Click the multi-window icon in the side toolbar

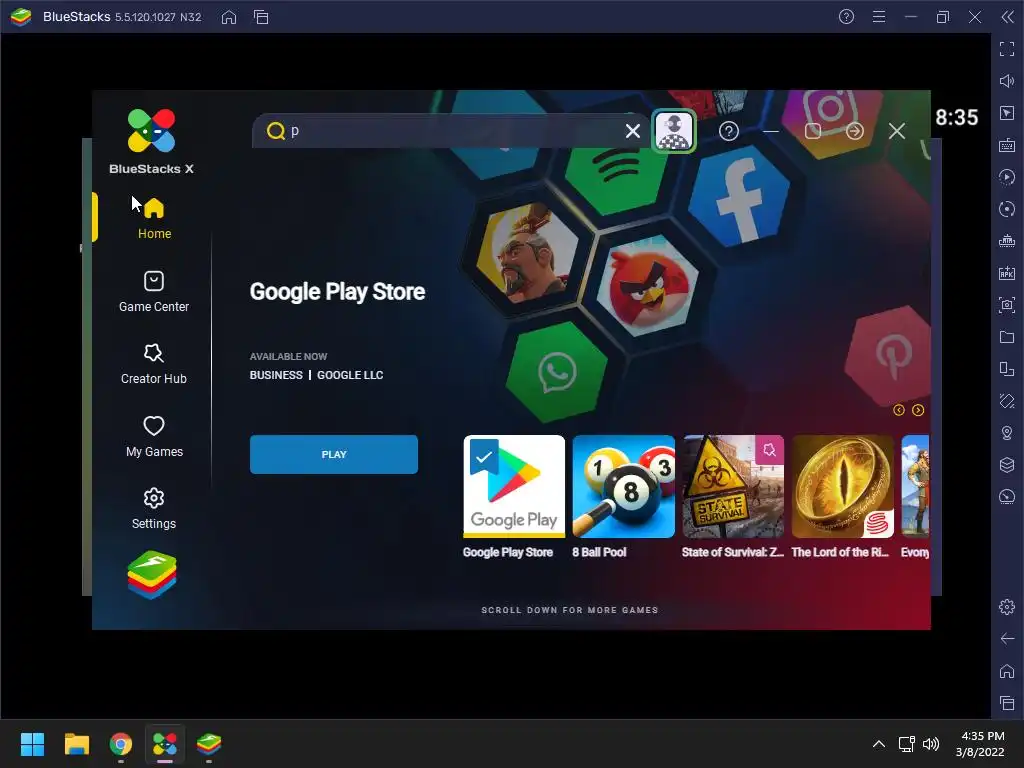1007,369
